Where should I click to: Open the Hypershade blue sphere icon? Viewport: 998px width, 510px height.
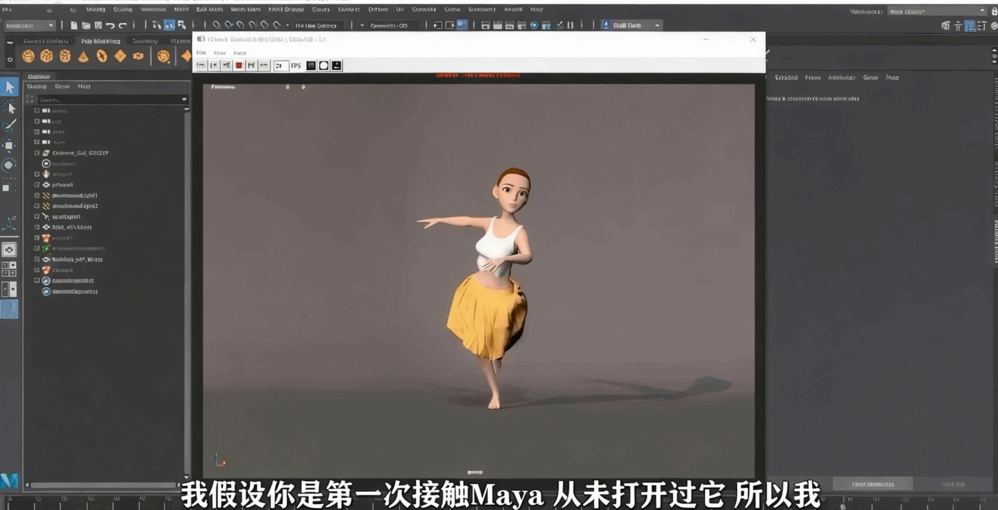535,25
